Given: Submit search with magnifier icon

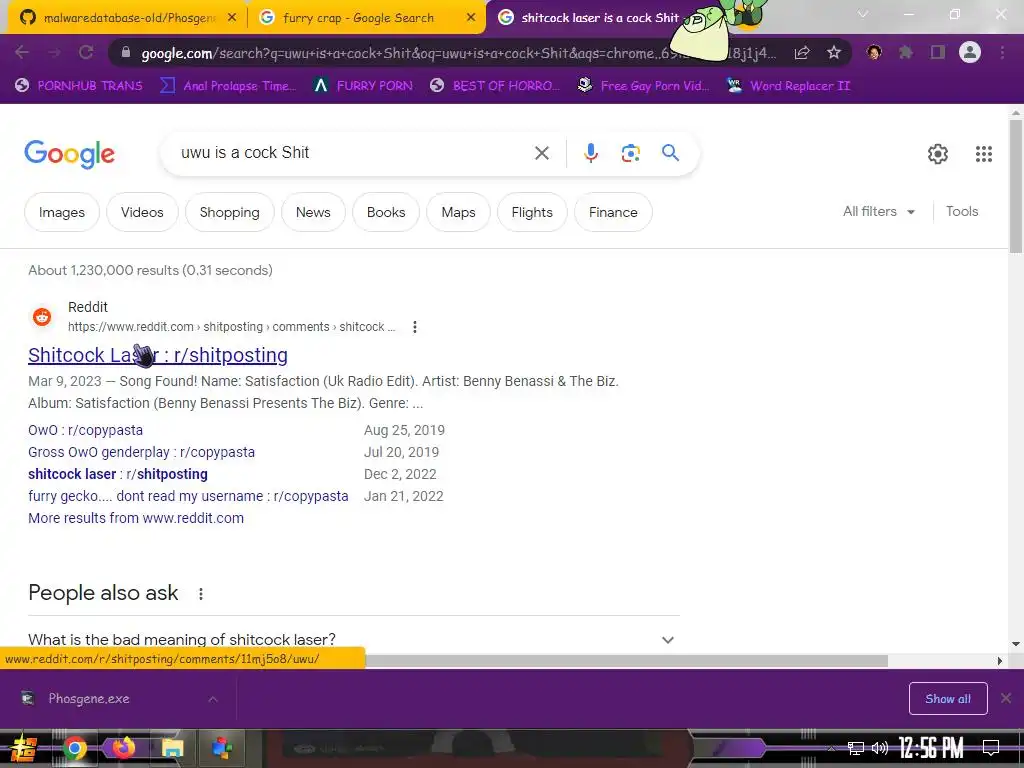Looking at the screenshot, I should [670, 153].
